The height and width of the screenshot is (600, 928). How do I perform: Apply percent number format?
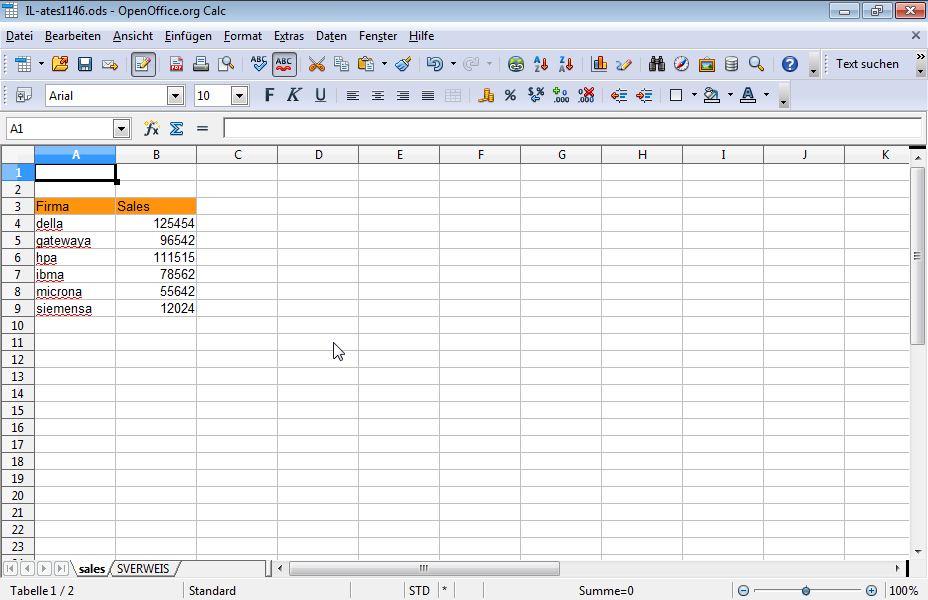pyautogui.click(x=511, y=95)
